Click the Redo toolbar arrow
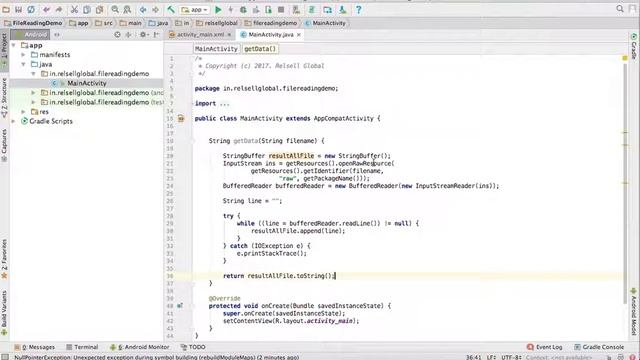 click(59, 9)
